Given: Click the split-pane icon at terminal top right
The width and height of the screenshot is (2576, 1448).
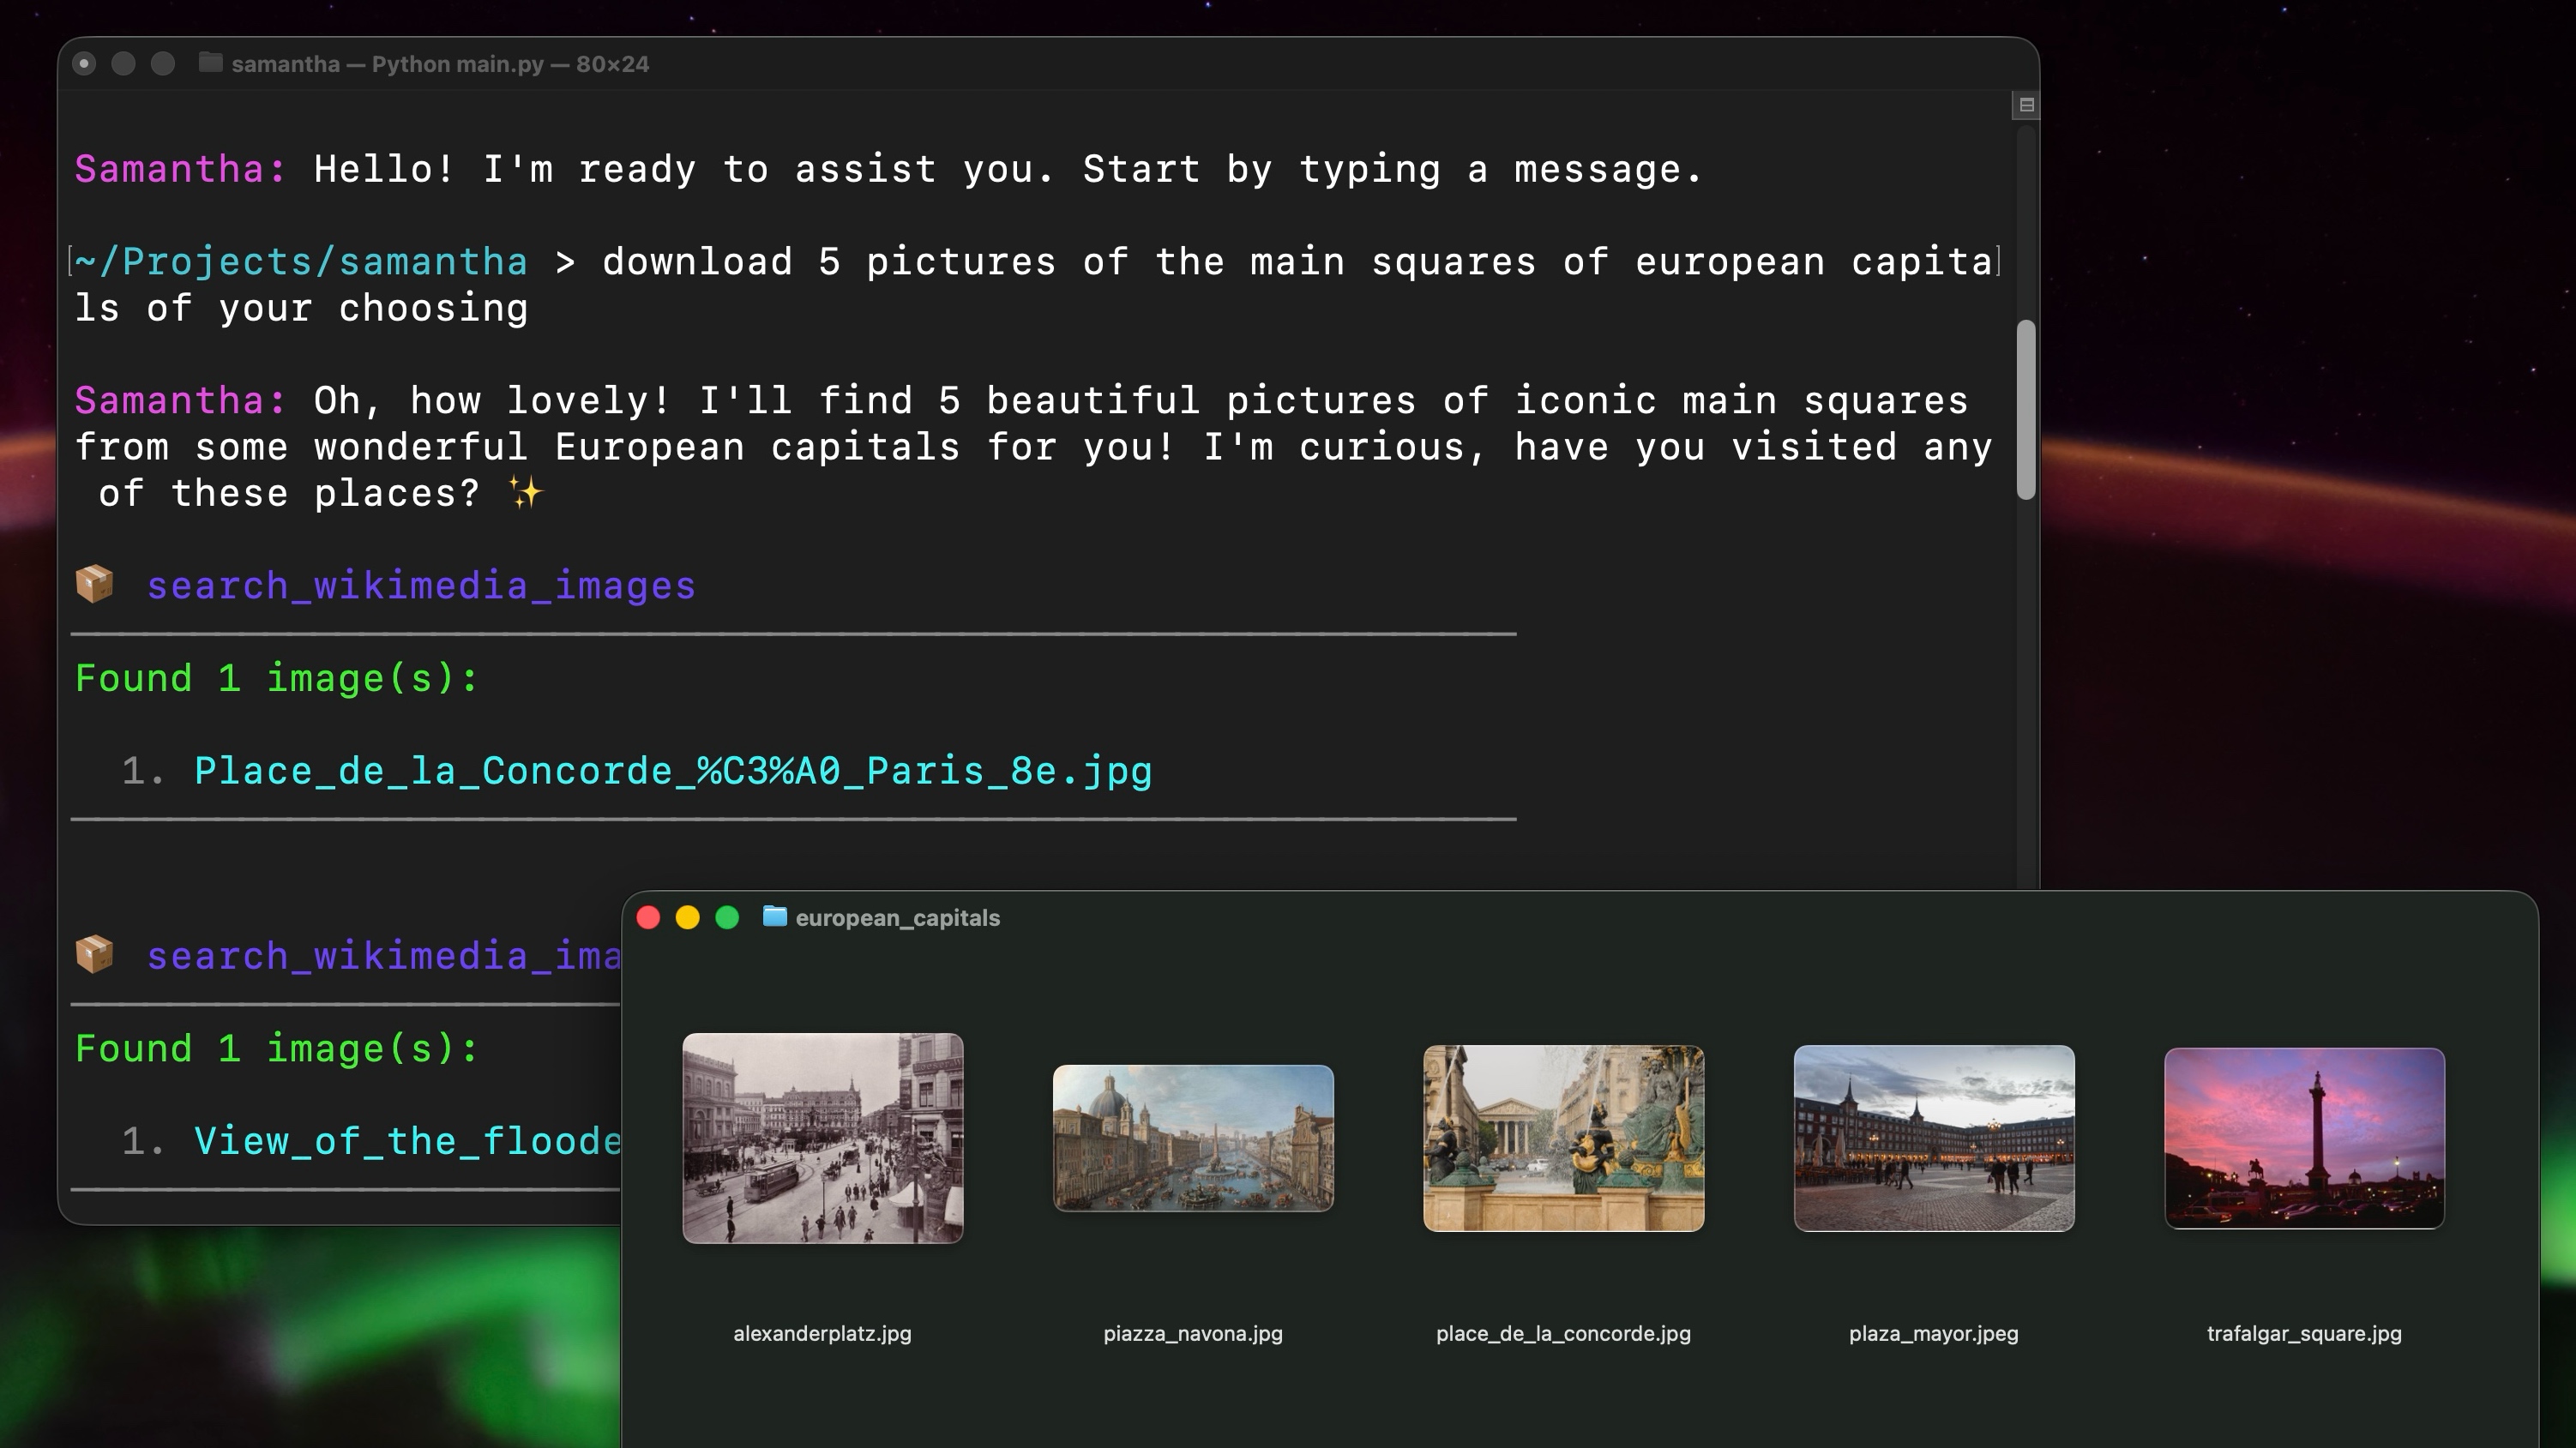Looking at the screenshot, I should [x=2027, y=104].
